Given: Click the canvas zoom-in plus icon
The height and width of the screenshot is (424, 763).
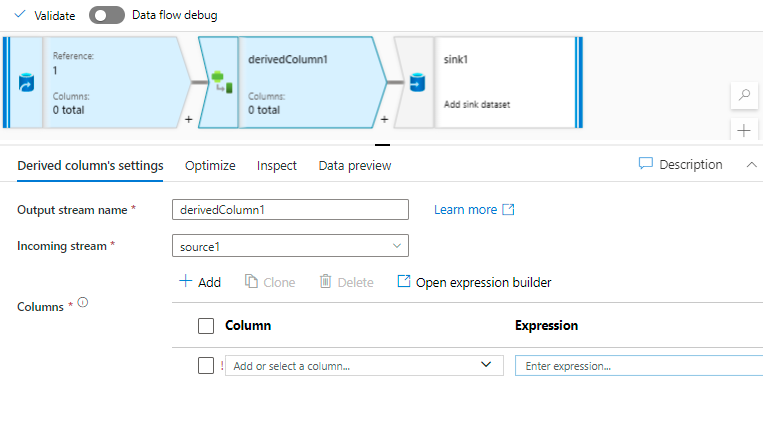Looking at the screenshot, I should pyautogui.click(x=743, y=130).
